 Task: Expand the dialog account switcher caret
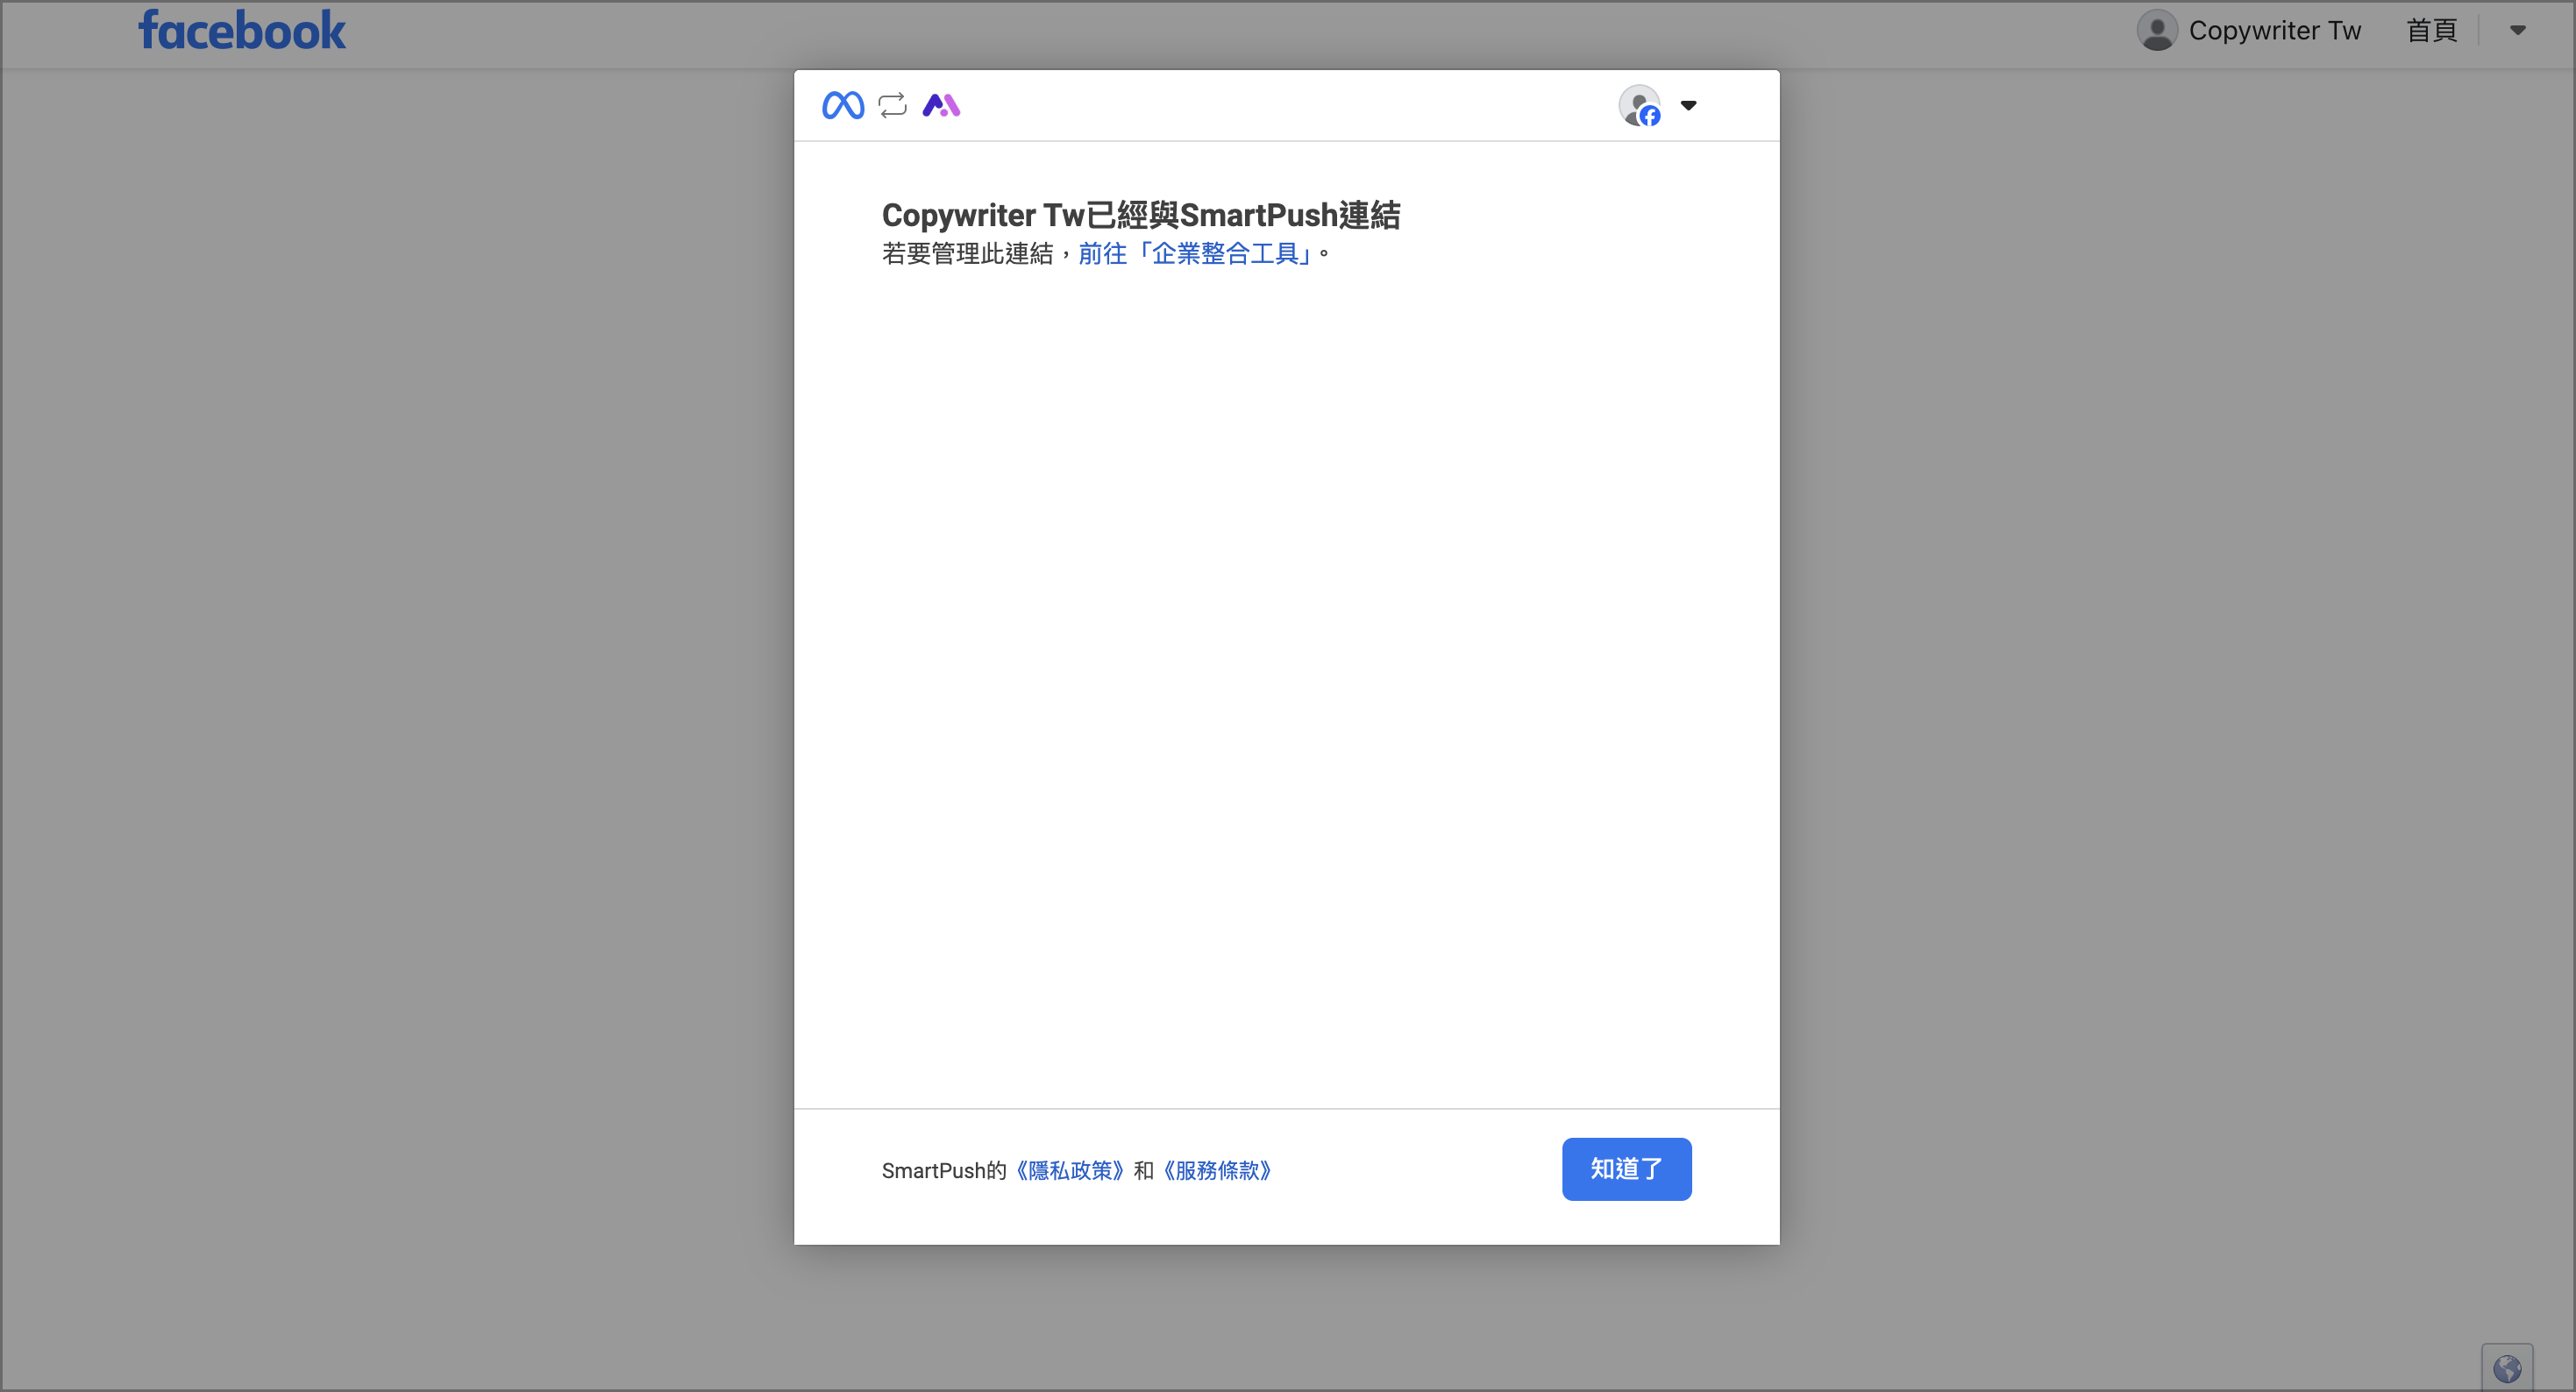(x=1688, y=105)
